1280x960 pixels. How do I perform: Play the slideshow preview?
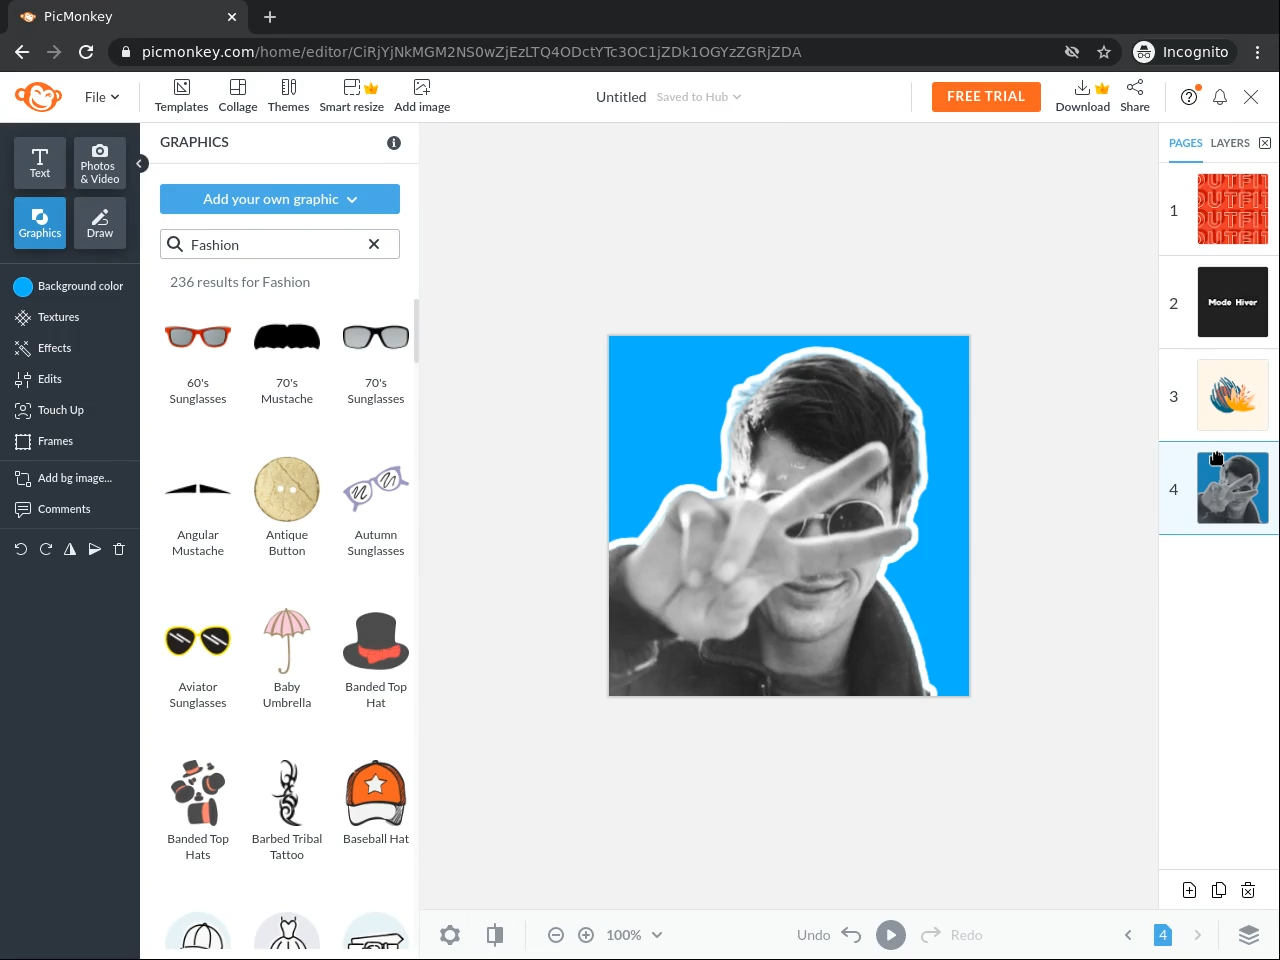(x=891, y=935)
